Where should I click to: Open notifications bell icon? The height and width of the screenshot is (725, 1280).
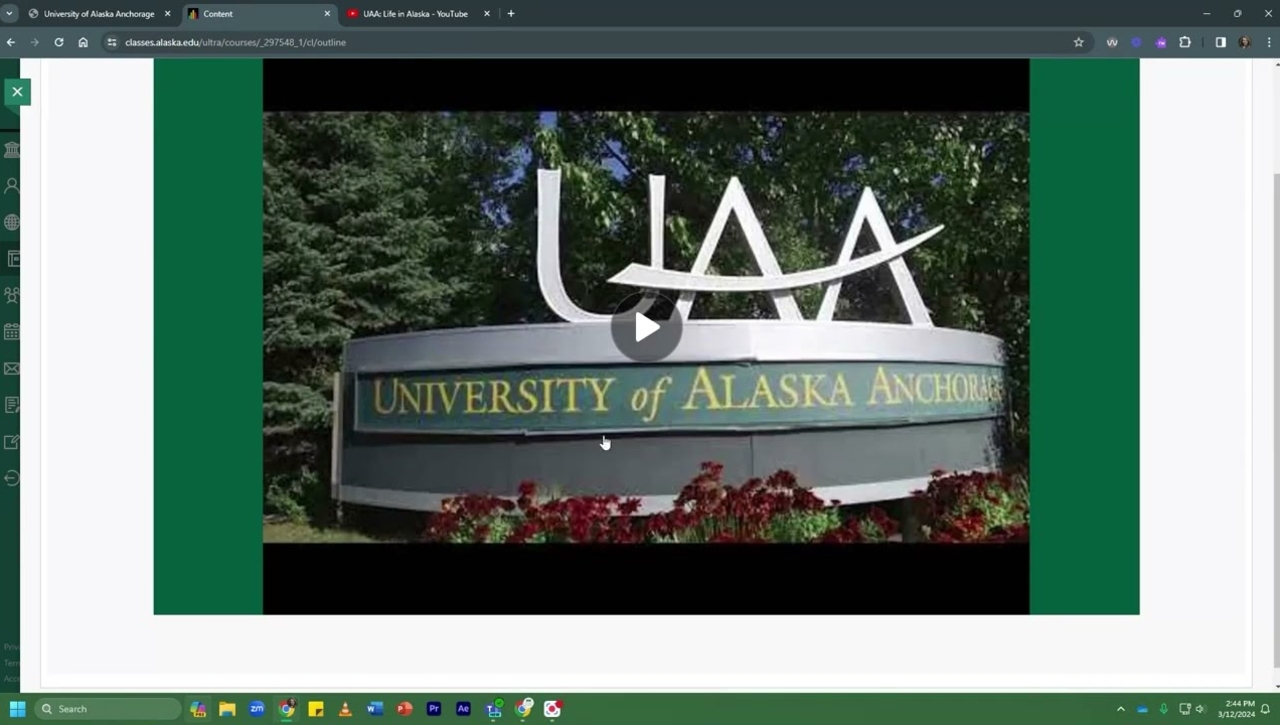(x=1265, y=709)
